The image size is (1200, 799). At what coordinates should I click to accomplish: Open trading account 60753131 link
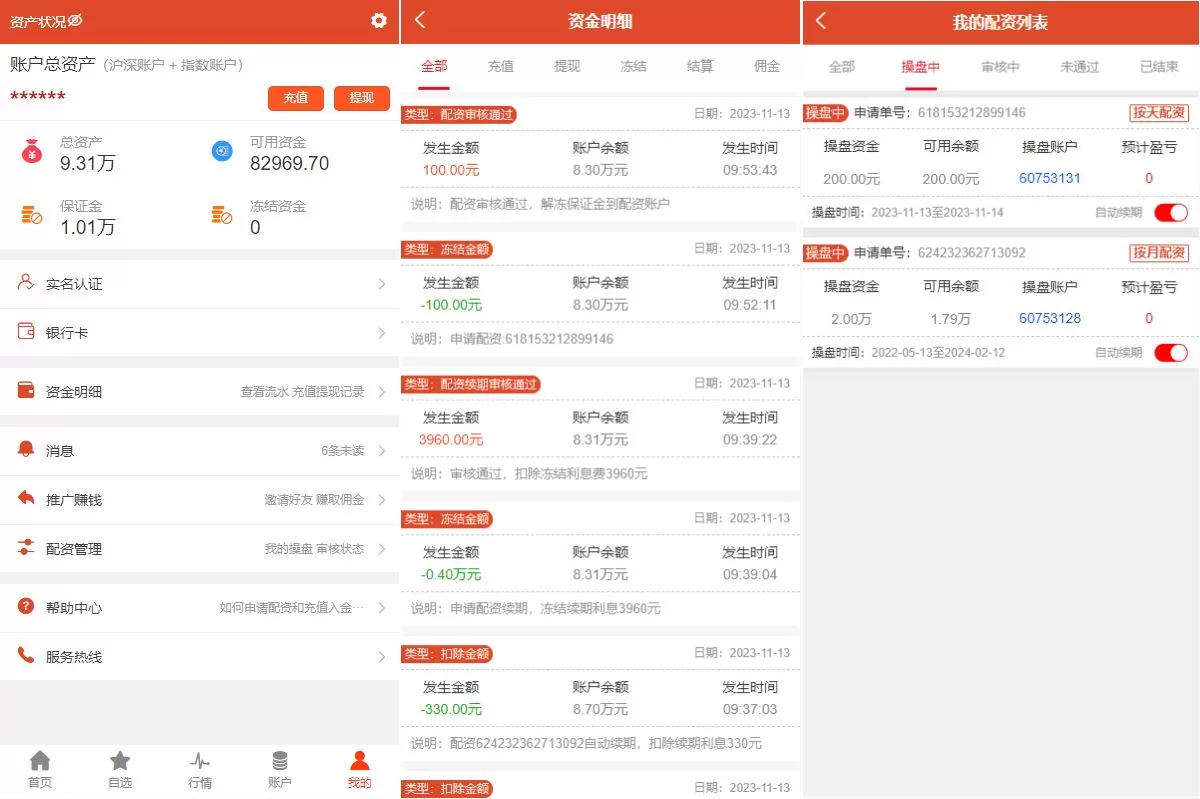click(x=1050, y=178)
